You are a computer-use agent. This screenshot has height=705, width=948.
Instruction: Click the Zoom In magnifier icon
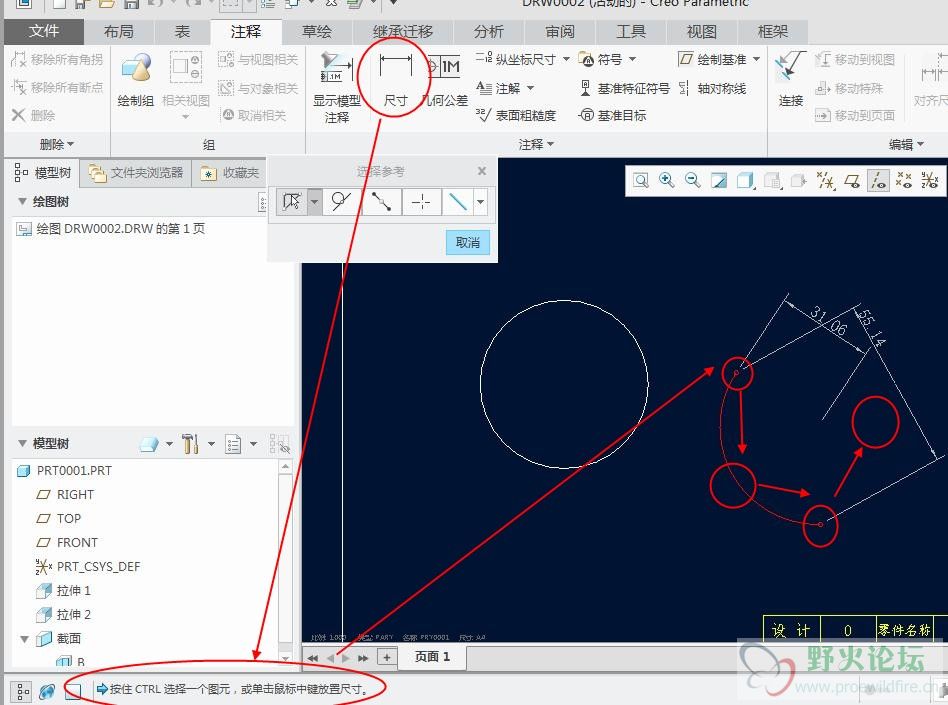(667, 180)
